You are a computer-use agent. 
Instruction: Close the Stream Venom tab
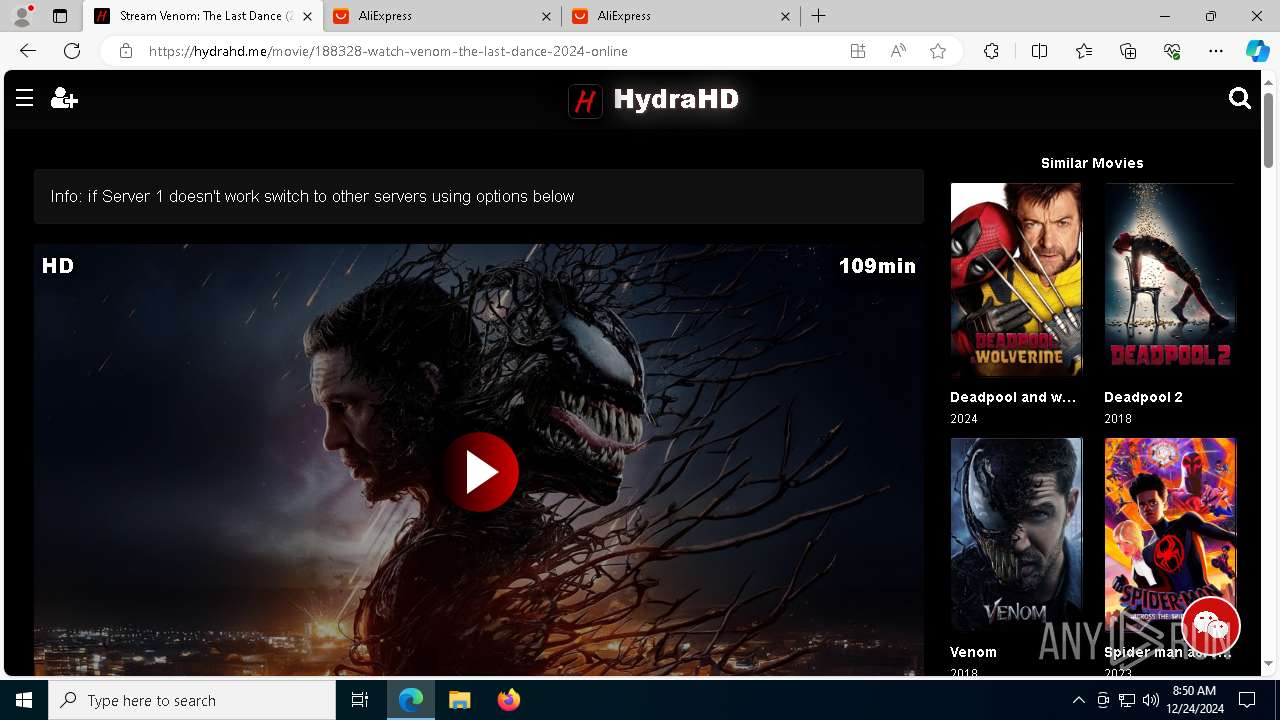(x=307, y=16)
